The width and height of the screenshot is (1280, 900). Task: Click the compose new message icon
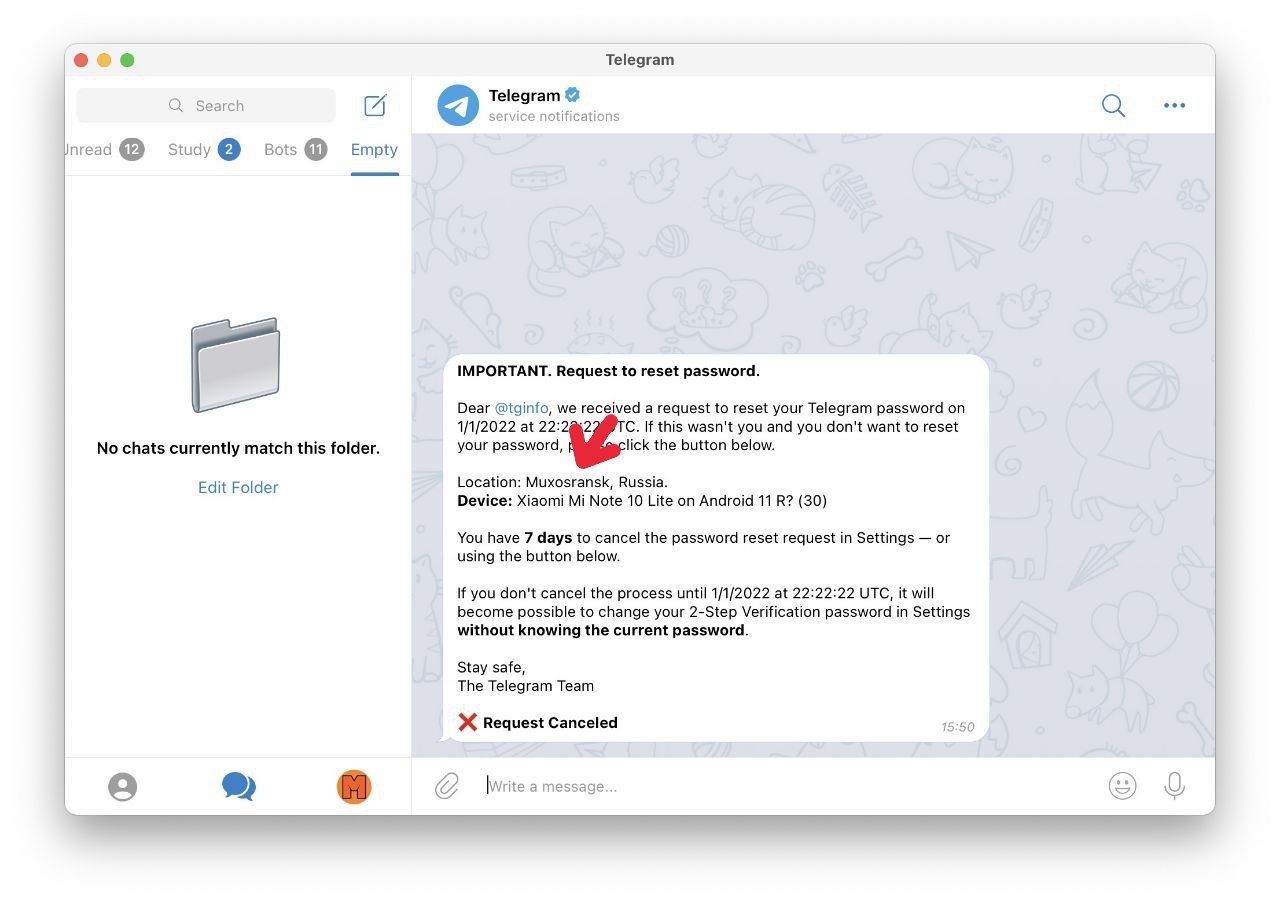pos(375,105)
